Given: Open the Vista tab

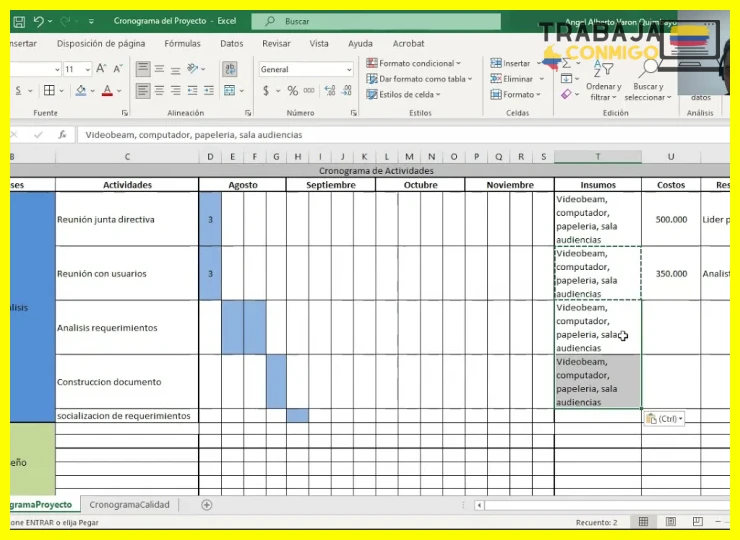Looking at the screenshot, I should [319, 43].
